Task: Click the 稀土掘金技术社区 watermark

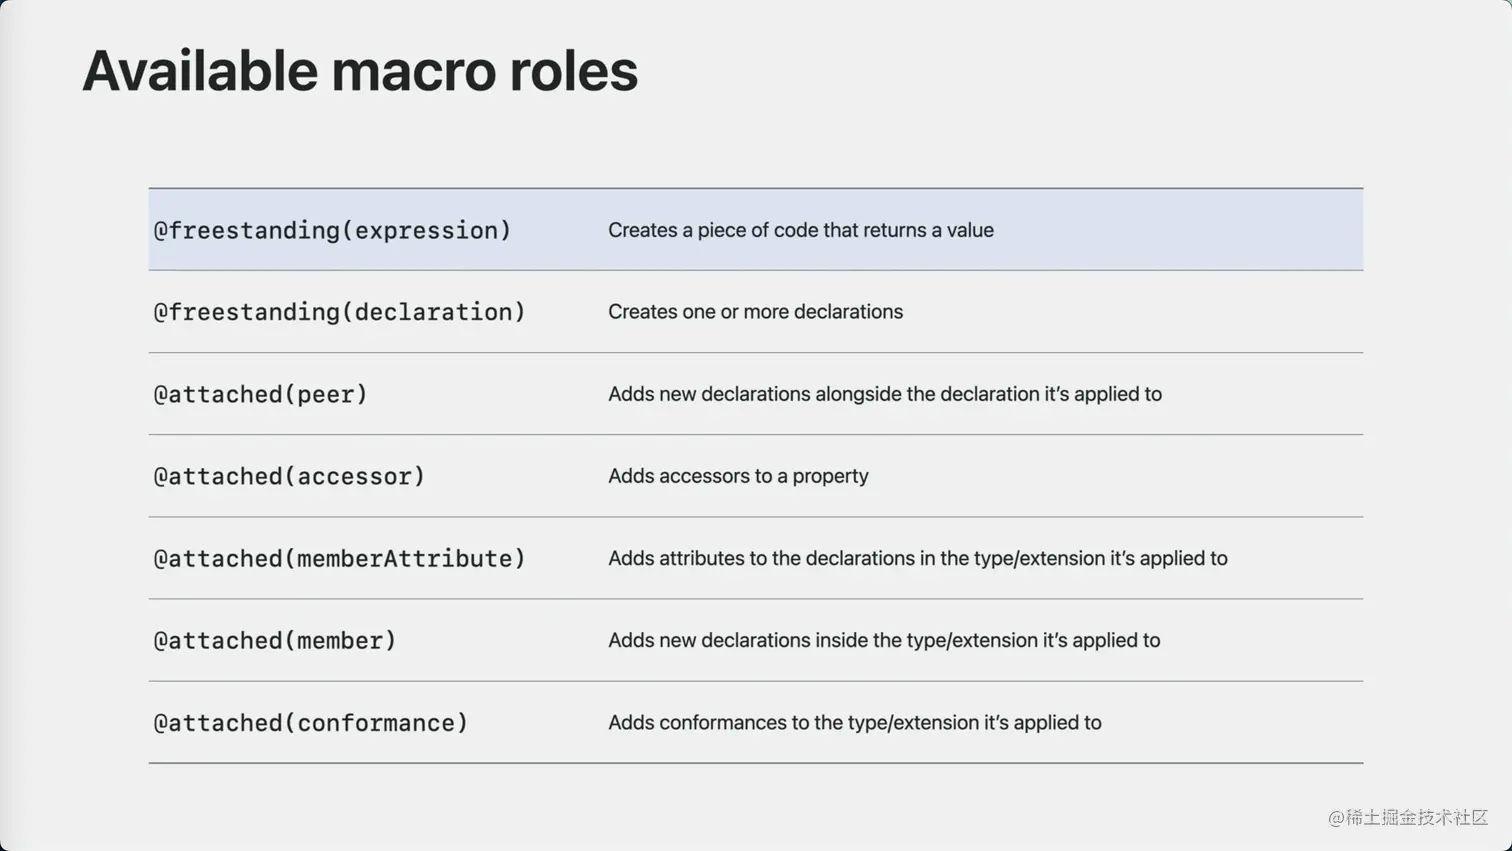Action: pos(1408,817)
